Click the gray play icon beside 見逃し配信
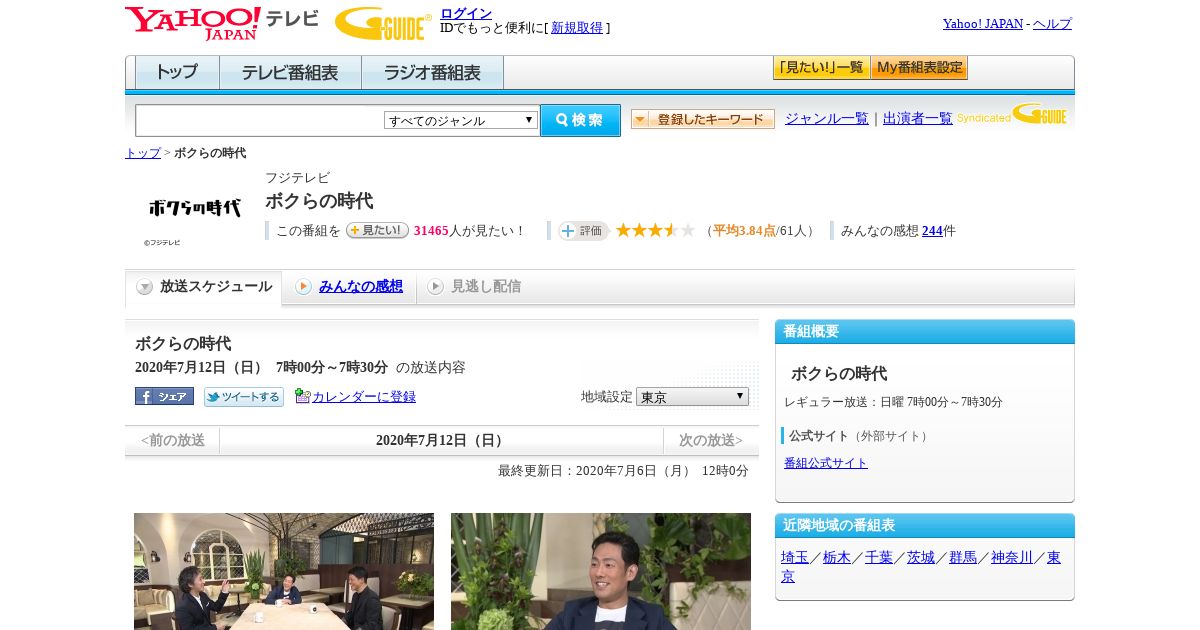This screenshot has height=630, width=1200. tap(435, 287)
